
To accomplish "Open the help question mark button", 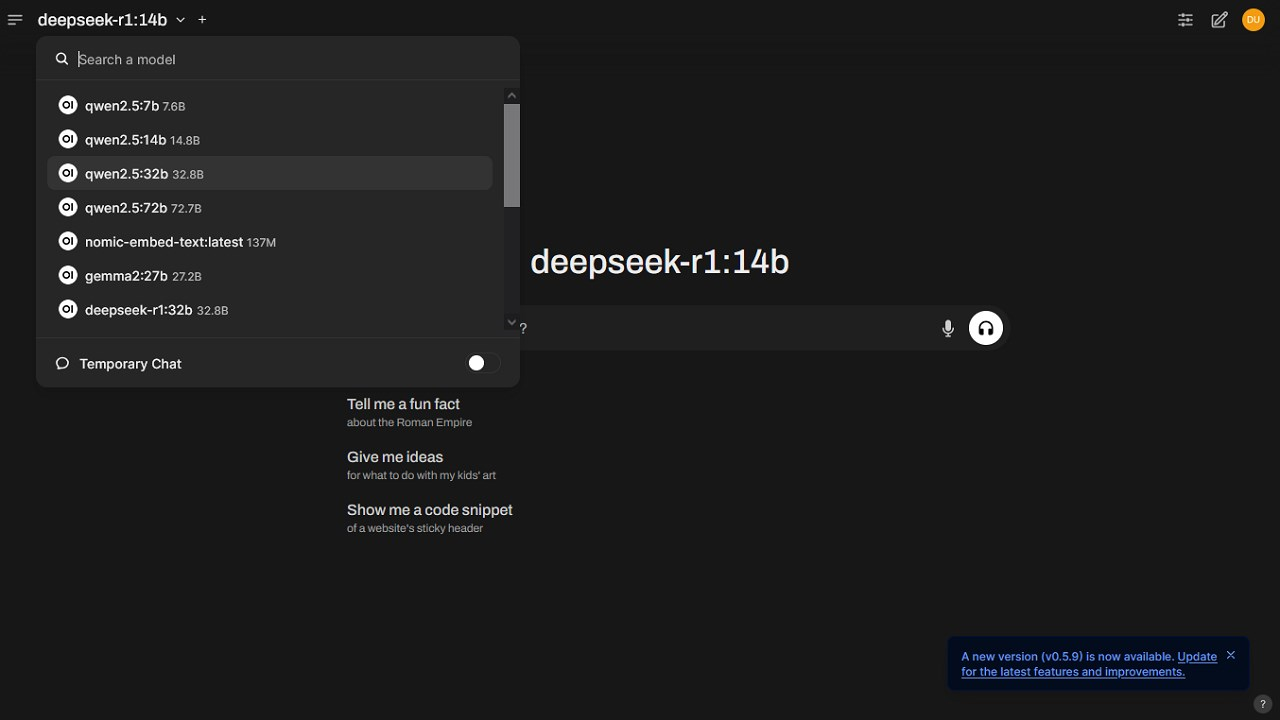I will click(x=1263, y=704).
